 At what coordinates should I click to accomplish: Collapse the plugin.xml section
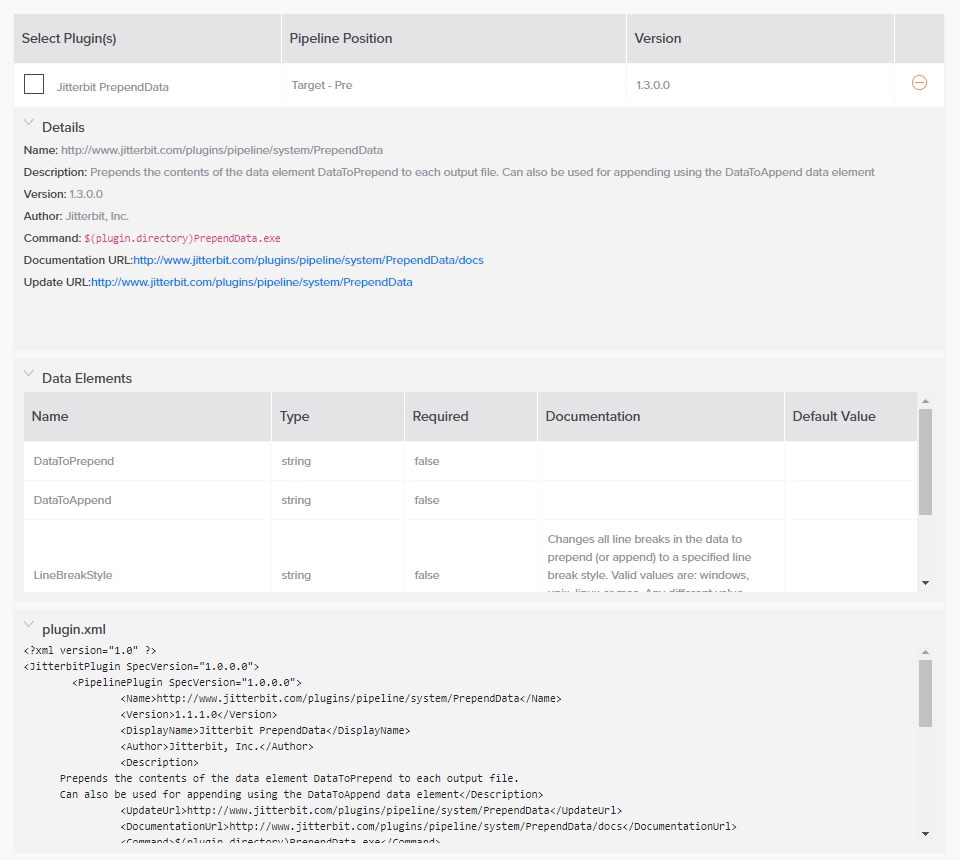(x=28, y=624)
